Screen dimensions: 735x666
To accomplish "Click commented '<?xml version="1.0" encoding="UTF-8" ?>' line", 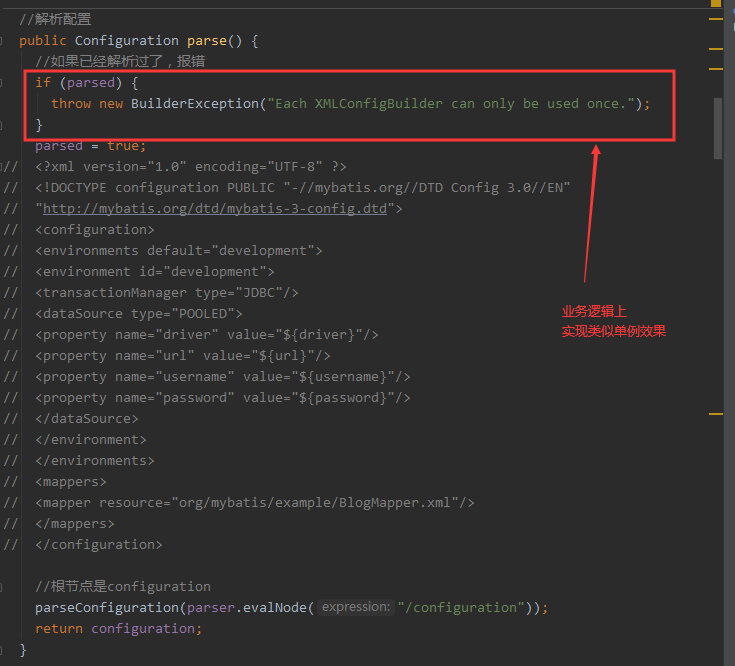I will point(191,167).
